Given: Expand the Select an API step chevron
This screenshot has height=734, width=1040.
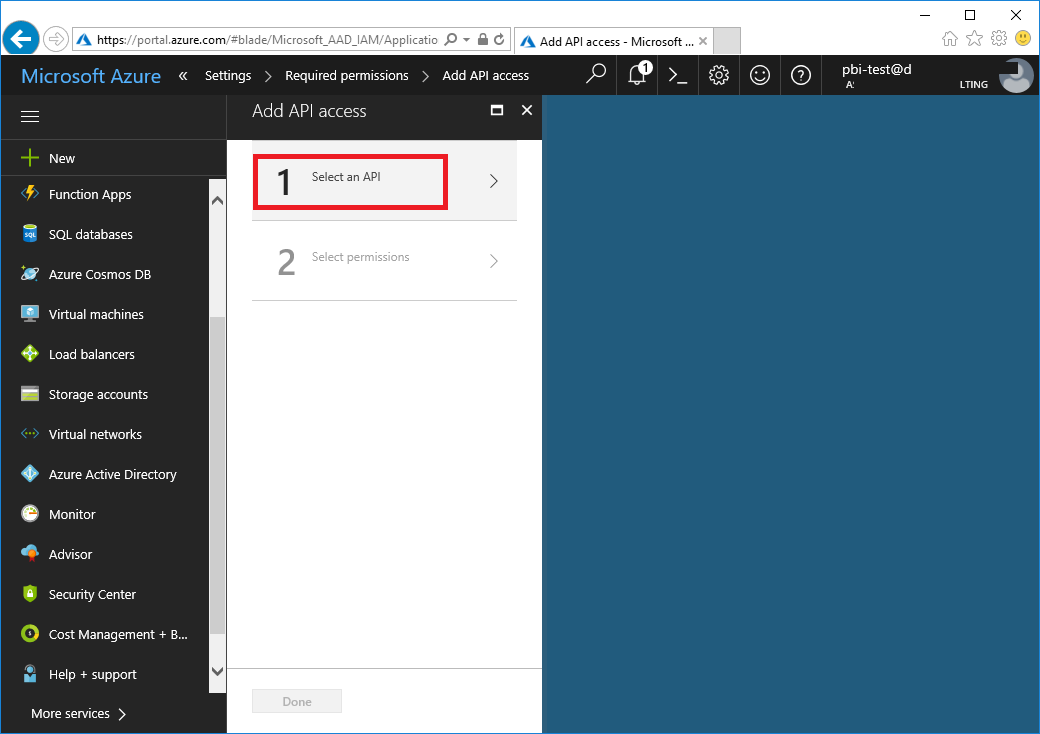Looking at the screenshot, I should tap(493, 181).
